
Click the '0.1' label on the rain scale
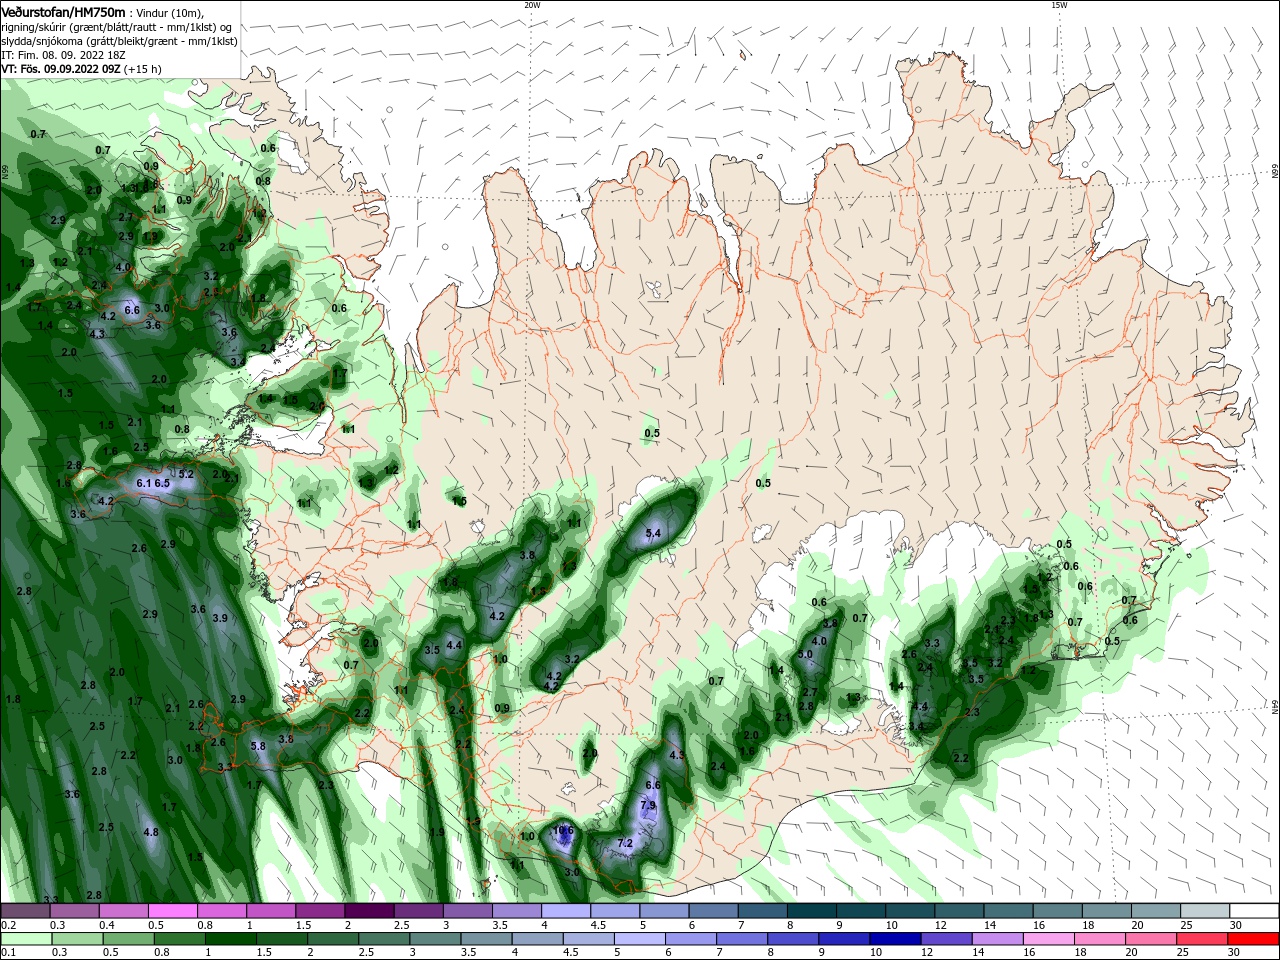[8, 952]
